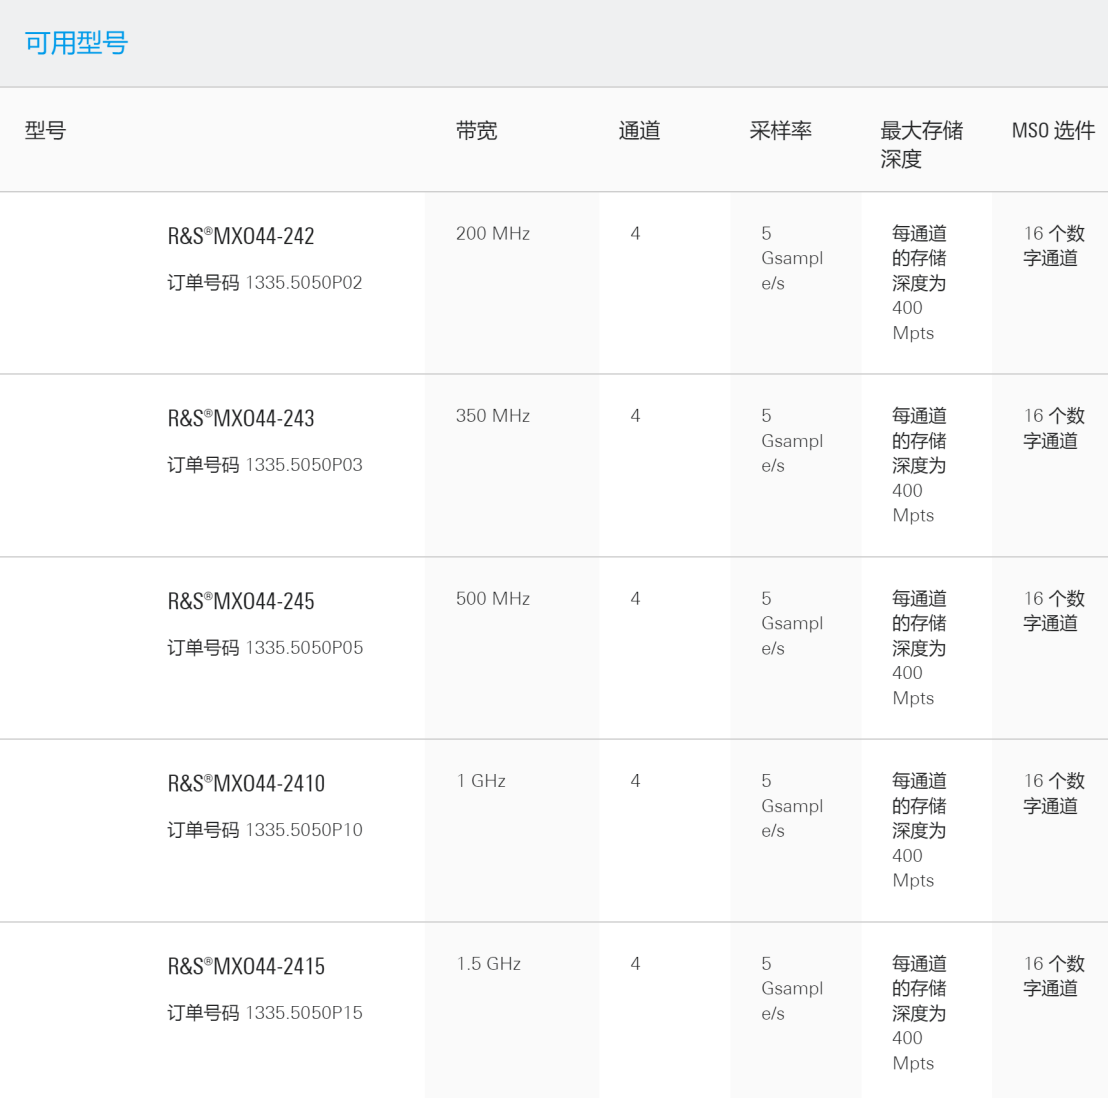Open the R&S MXO44-242 model
This screenshot has width=1108, height=1098.
pos(241,236)
